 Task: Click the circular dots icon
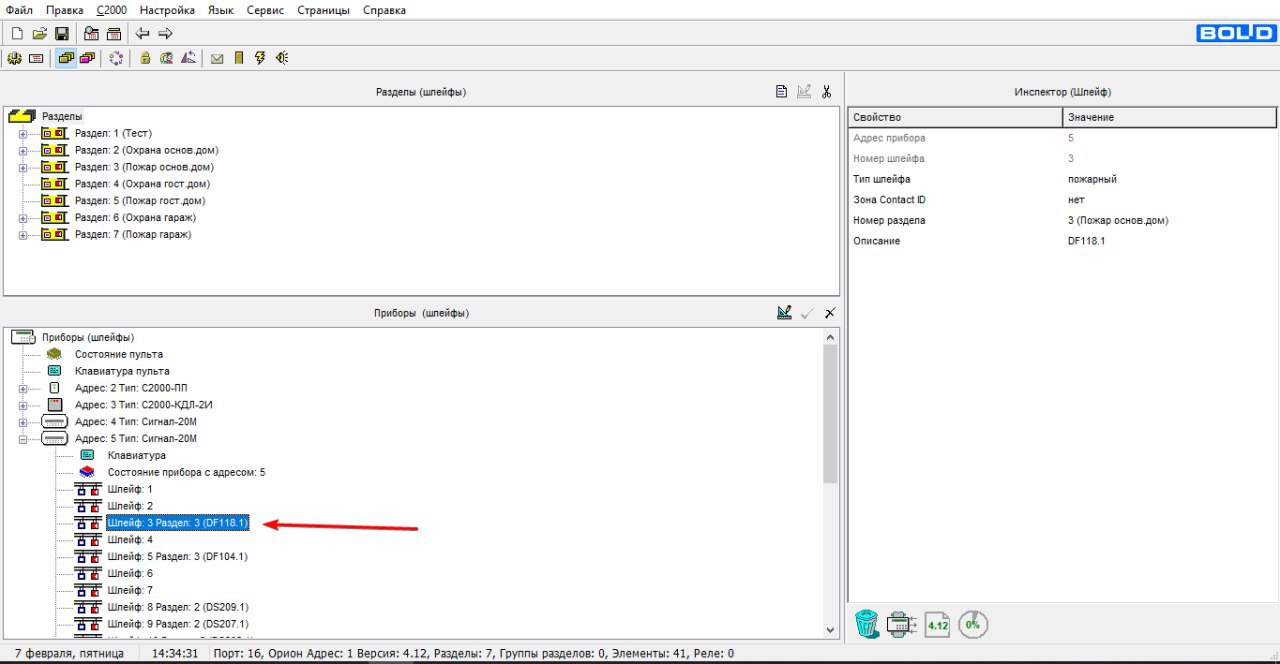click(x=116, y=58)
